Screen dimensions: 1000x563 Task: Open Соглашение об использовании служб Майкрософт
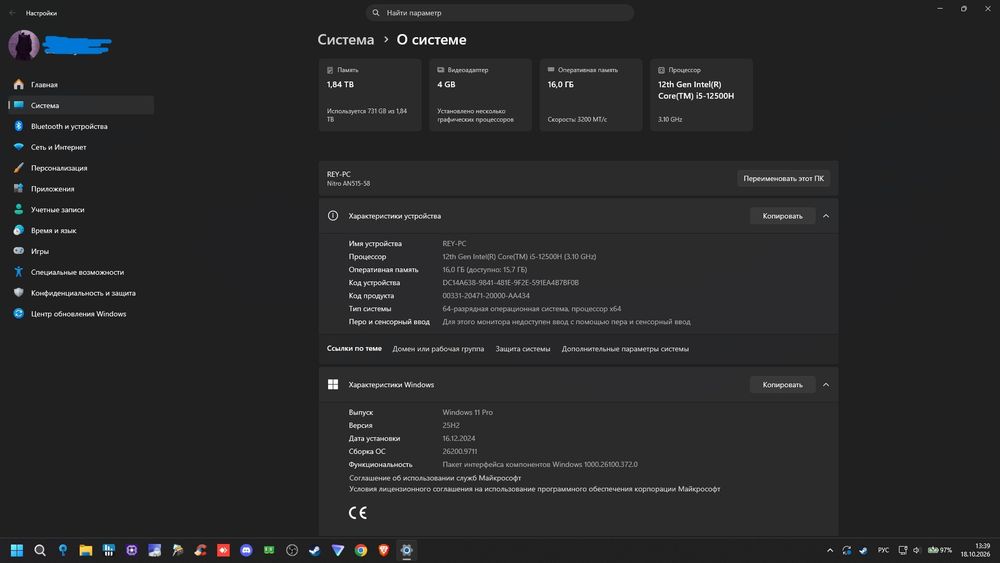[435, 478]
